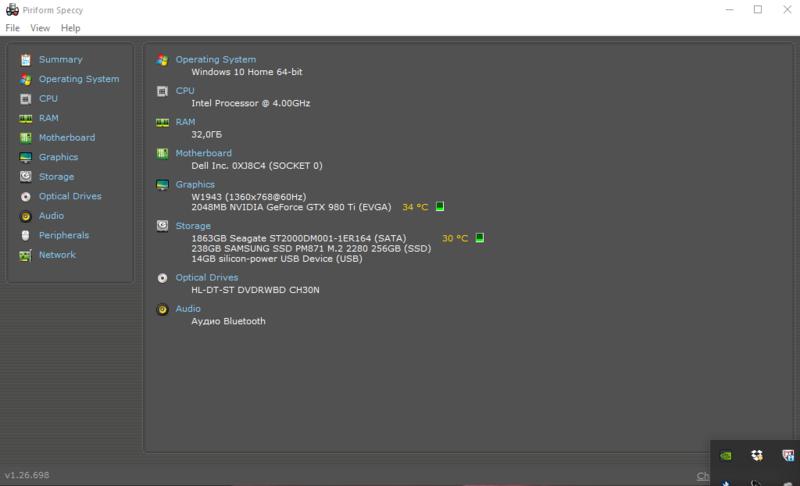Click the Graphics heading link in summary
Viewport: 800px width, 486px height.
click(195, 185)
